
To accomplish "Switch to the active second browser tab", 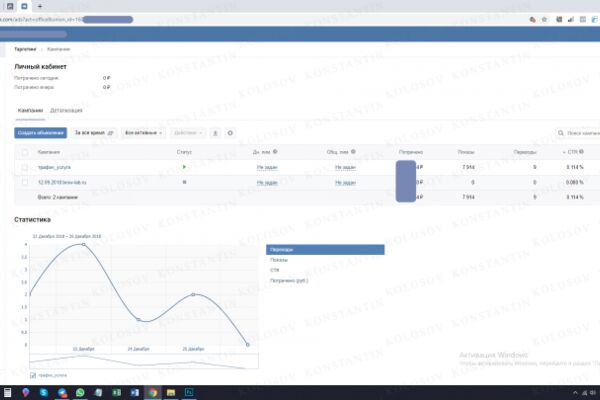I will (24, 6).
